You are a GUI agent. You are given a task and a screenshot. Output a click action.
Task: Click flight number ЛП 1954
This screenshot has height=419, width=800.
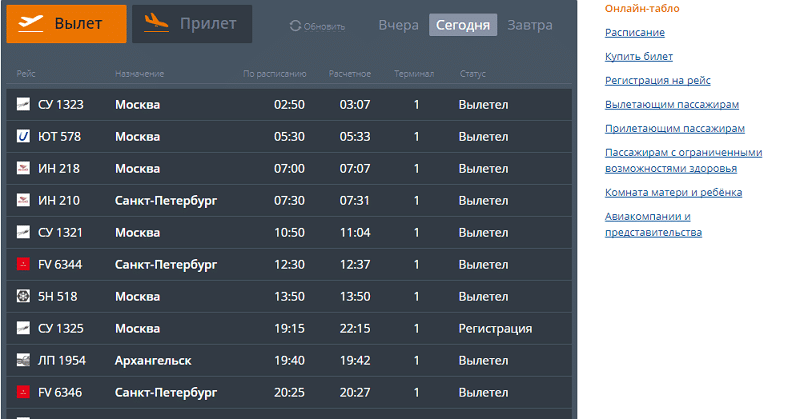[62, 360]
